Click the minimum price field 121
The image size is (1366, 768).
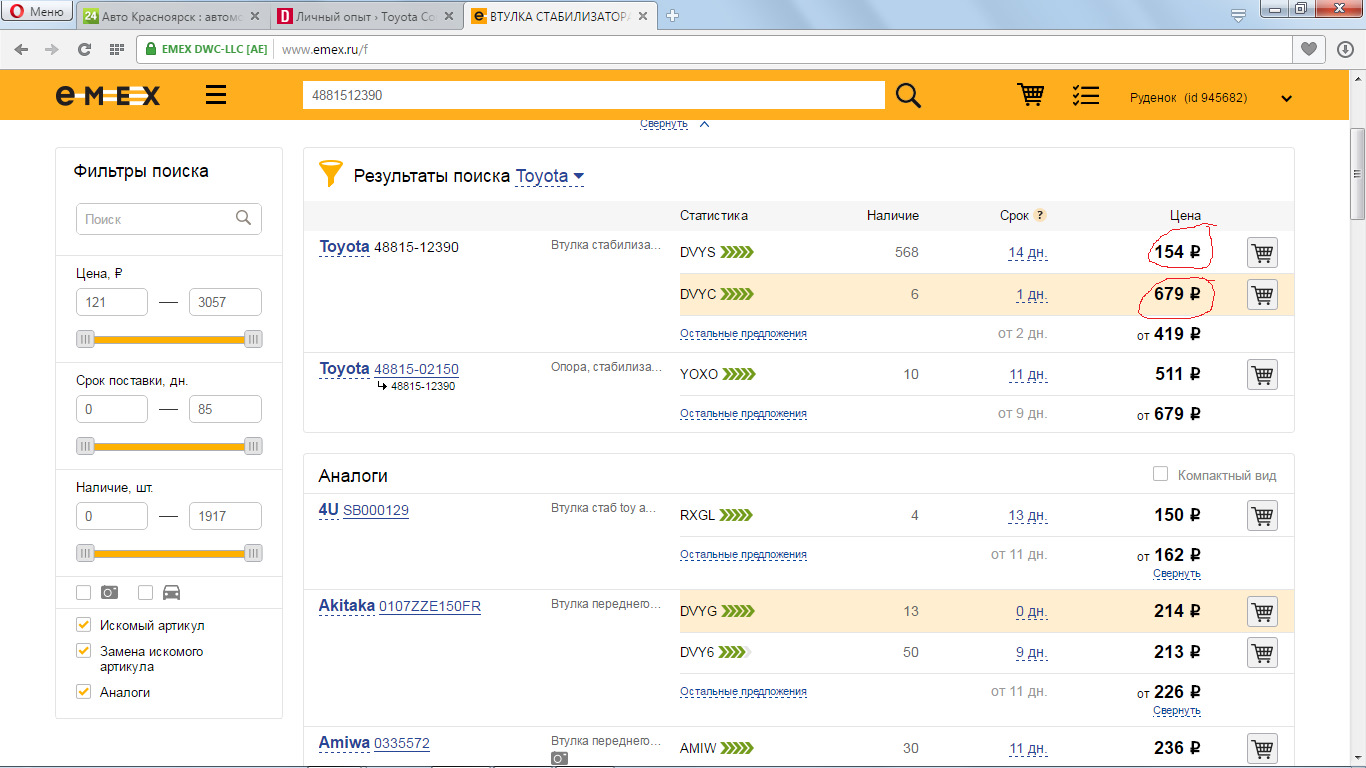pos(111,302)
